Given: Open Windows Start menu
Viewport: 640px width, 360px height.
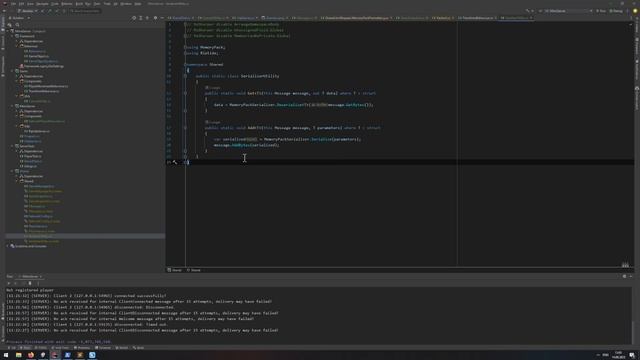Looking at the screenshot, I should tap(6, 355).
